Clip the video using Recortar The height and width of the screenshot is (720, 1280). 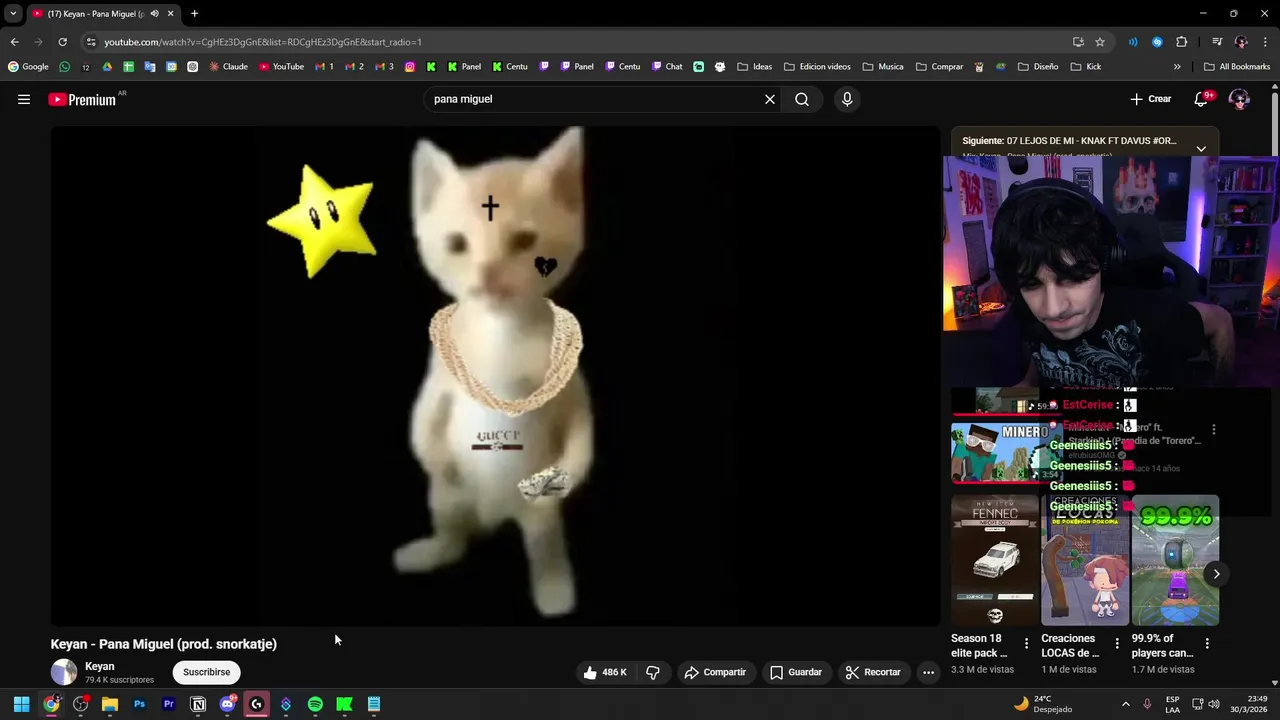[873, 672]
